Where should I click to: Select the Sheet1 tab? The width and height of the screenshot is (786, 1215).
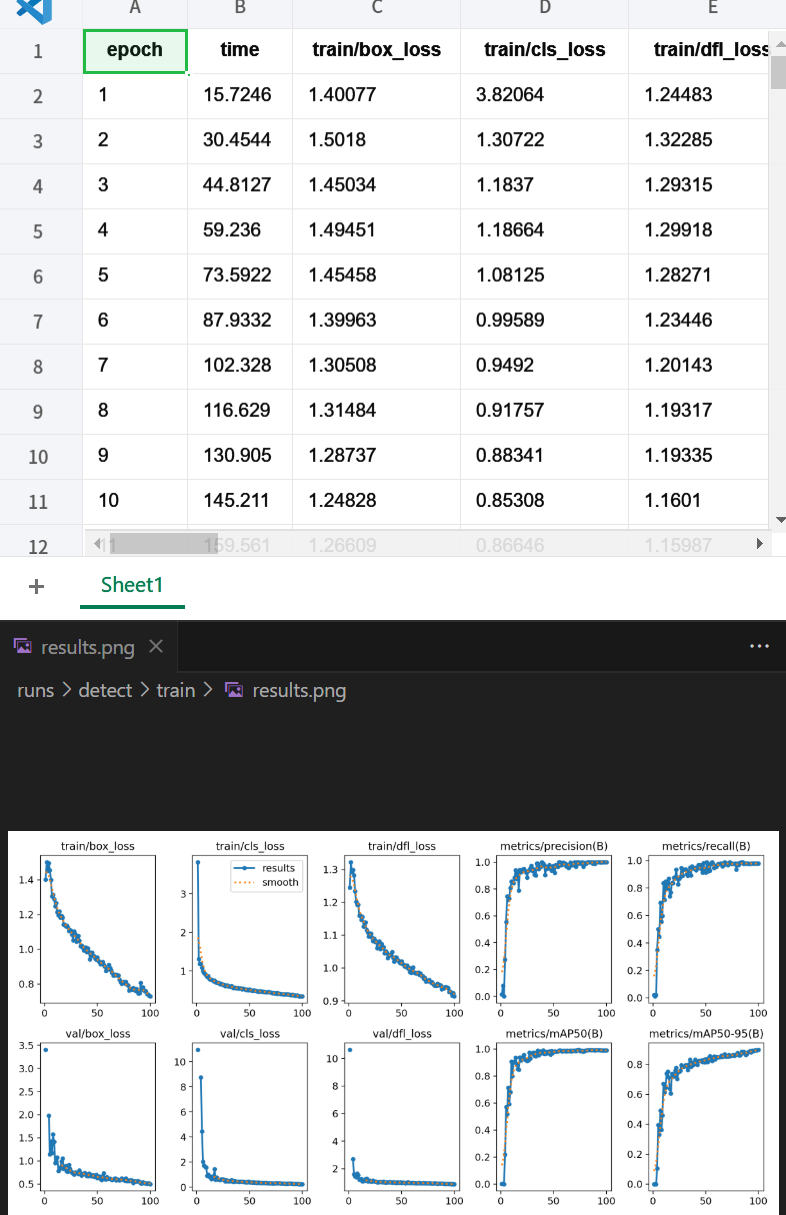click(x=132, y=585)
